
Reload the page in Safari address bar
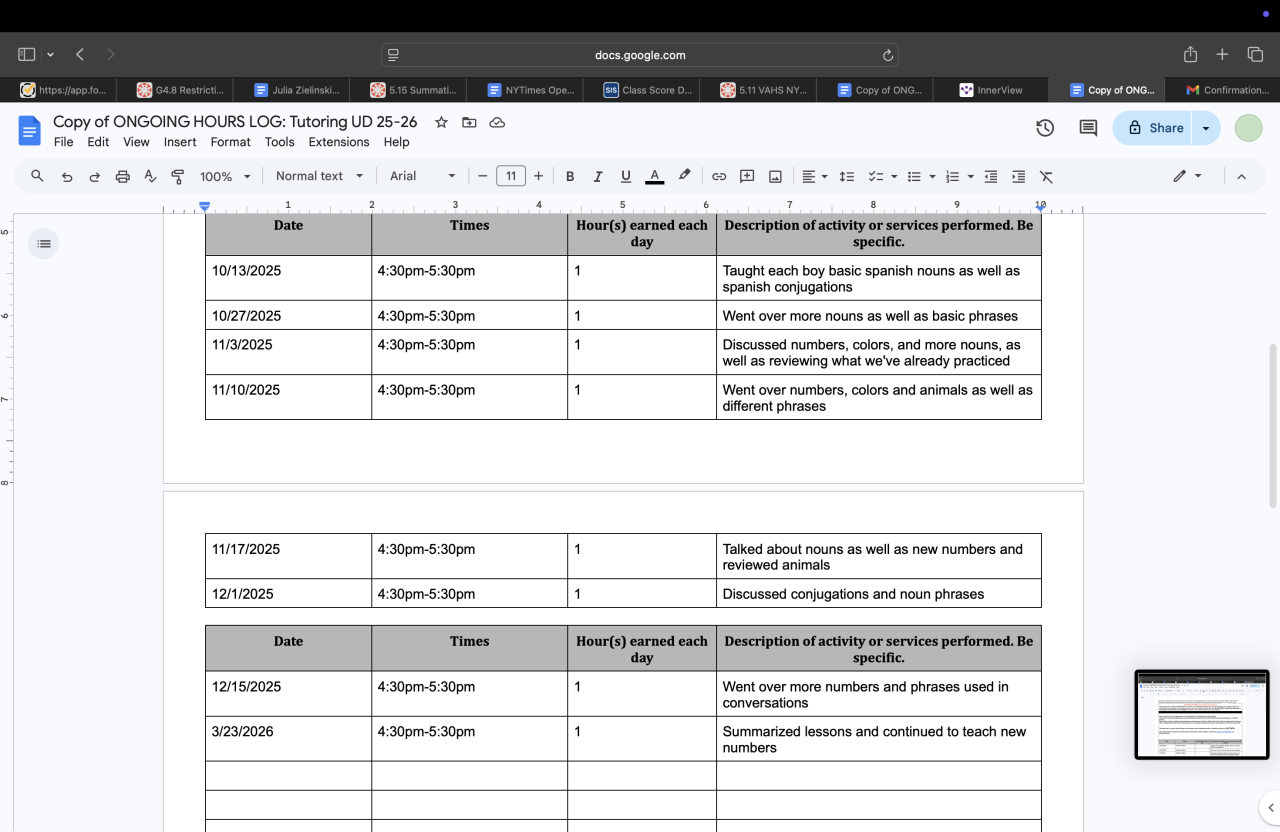point(887,55)
